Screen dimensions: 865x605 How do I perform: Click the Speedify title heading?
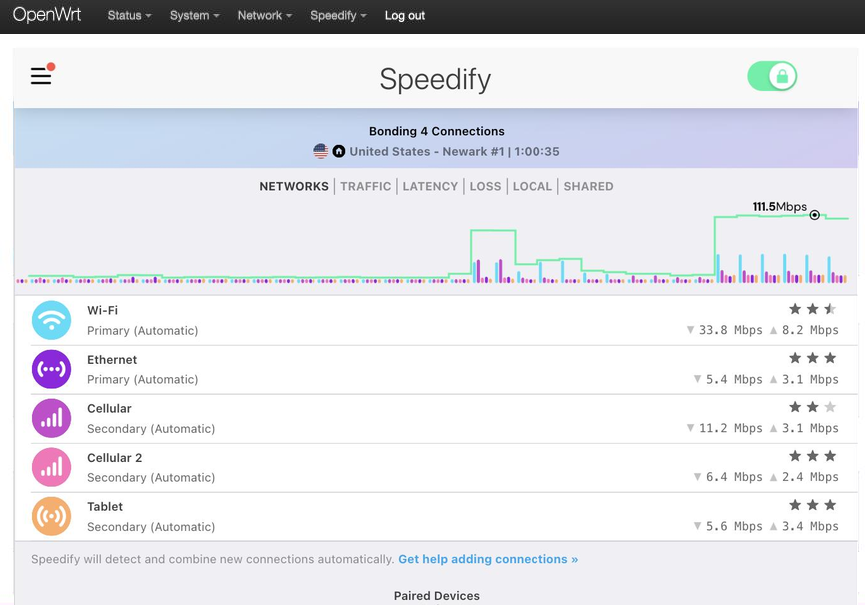tap(435, 79)
